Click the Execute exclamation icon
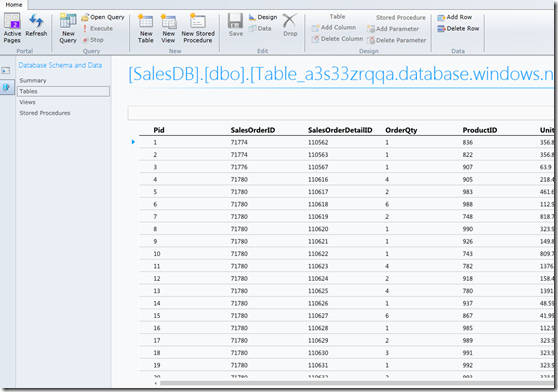Screen dimensions: 558x392 tap(85, 28)
